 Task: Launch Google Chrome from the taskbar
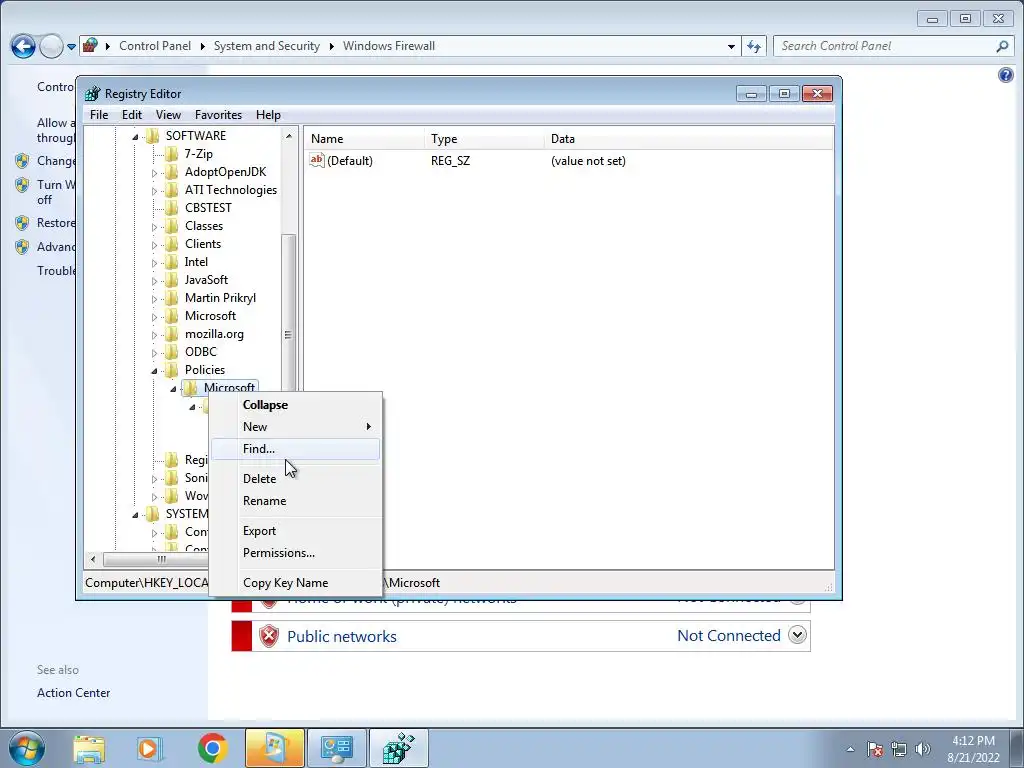(212, 749)
